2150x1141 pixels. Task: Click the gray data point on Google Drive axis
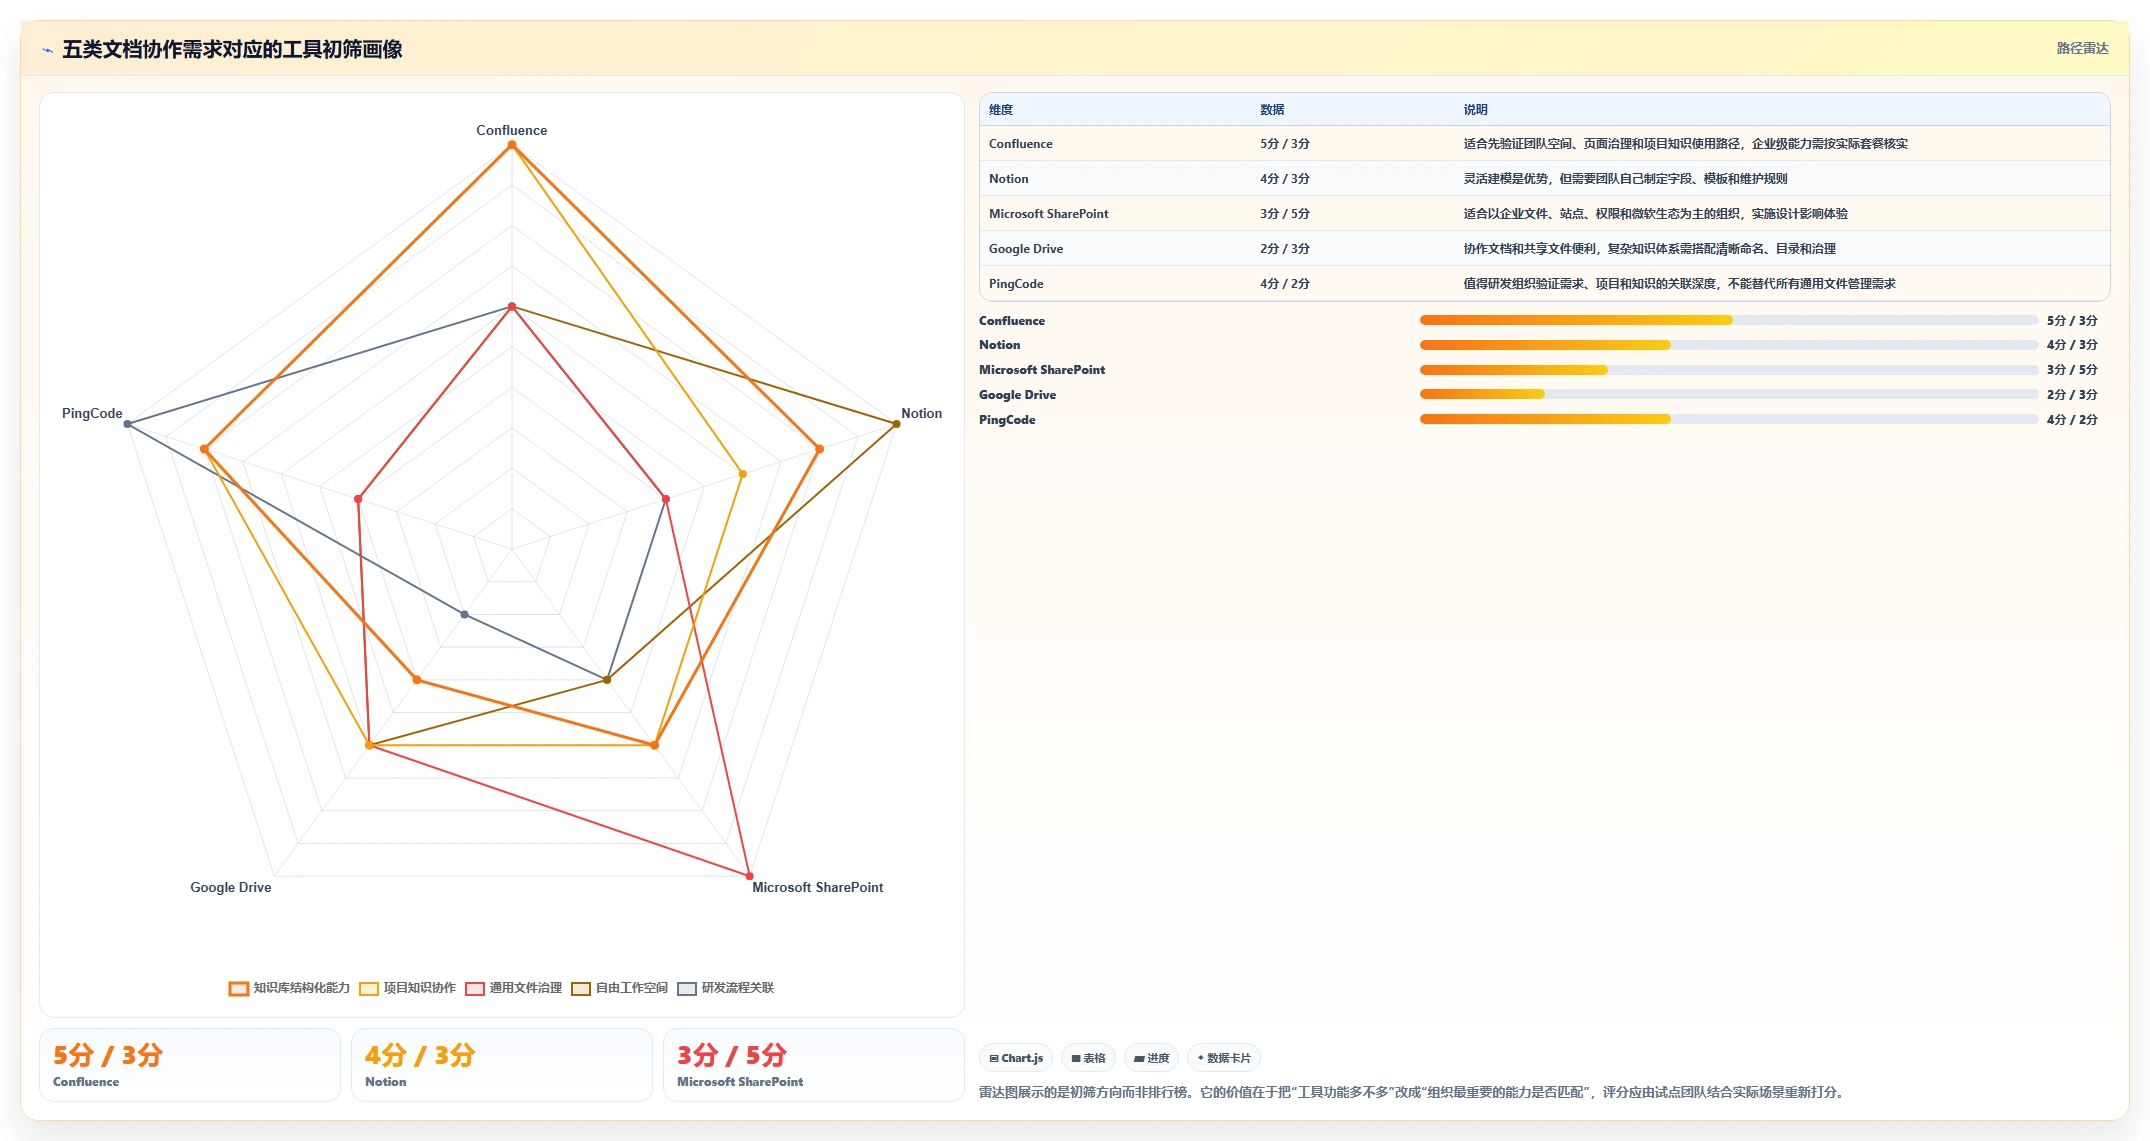(x=464, y=614)
